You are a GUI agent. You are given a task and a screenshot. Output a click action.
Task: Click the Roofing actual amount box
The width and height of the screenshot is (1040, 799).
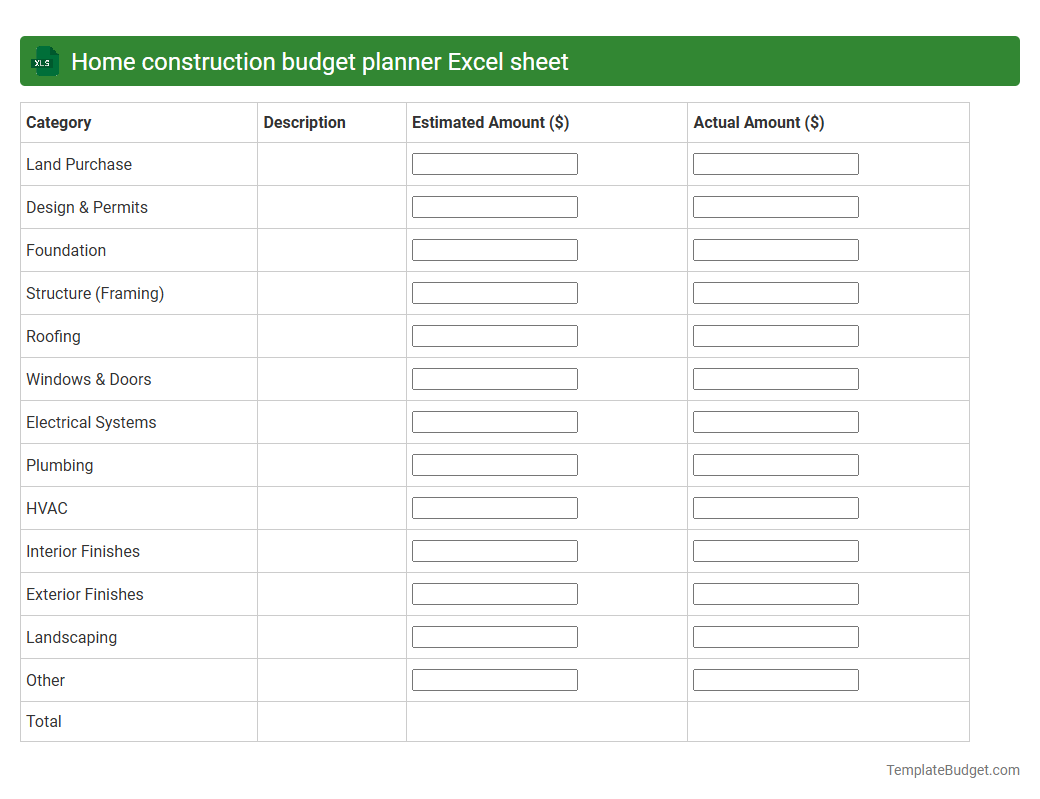point(775,335)
